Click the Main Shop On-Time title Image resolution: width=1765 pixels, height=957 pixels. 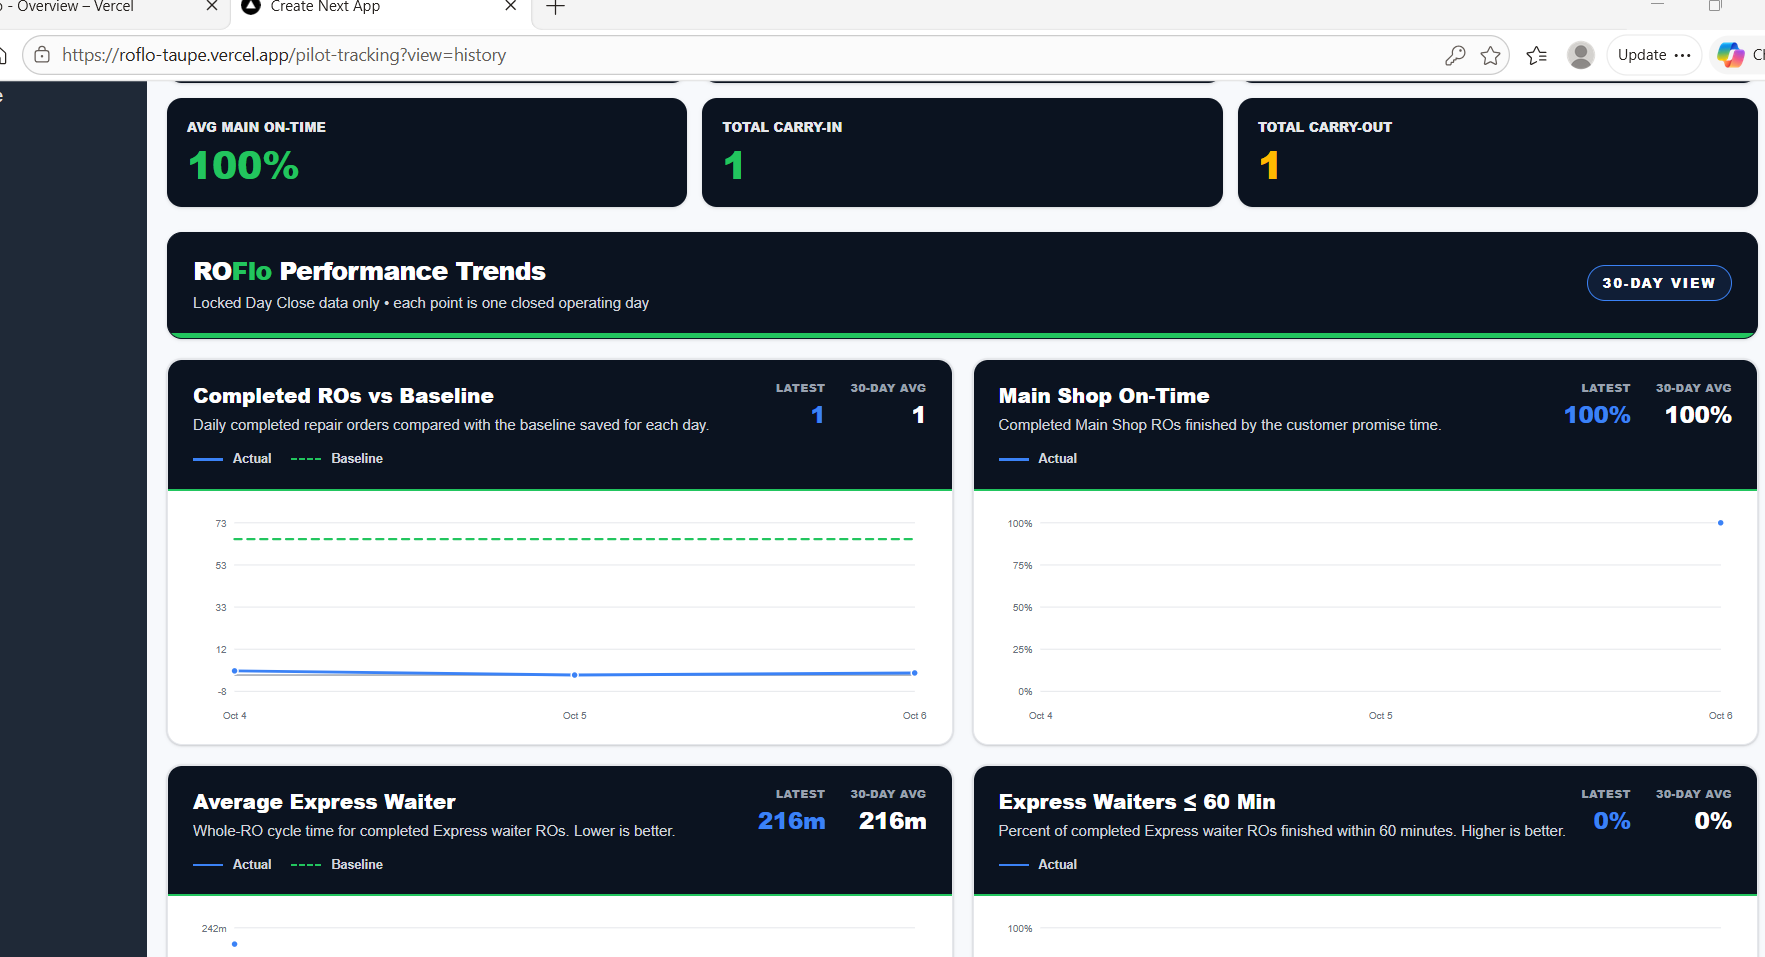pyautogui.click(x=1103, y=396)
